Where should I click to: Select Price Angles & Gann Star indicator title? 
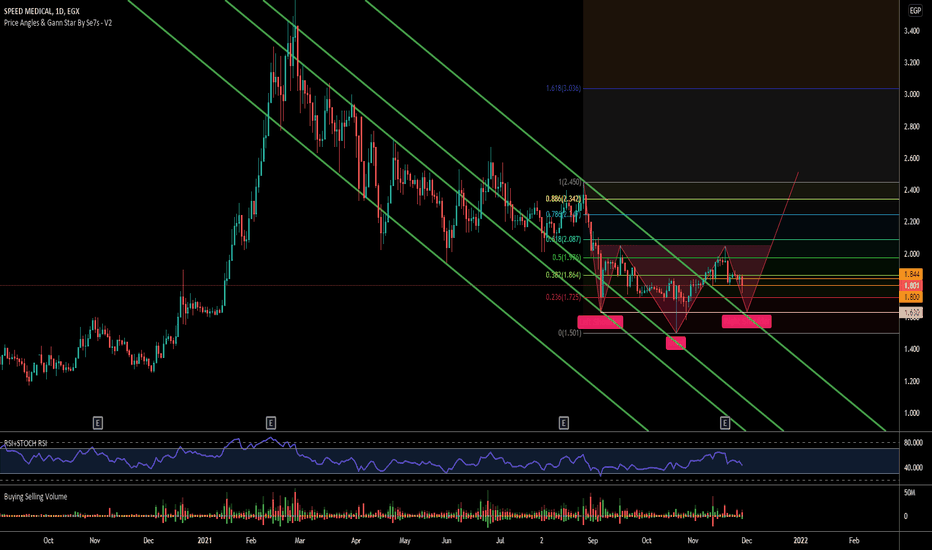pyautogui.click(x=58, y=23)
